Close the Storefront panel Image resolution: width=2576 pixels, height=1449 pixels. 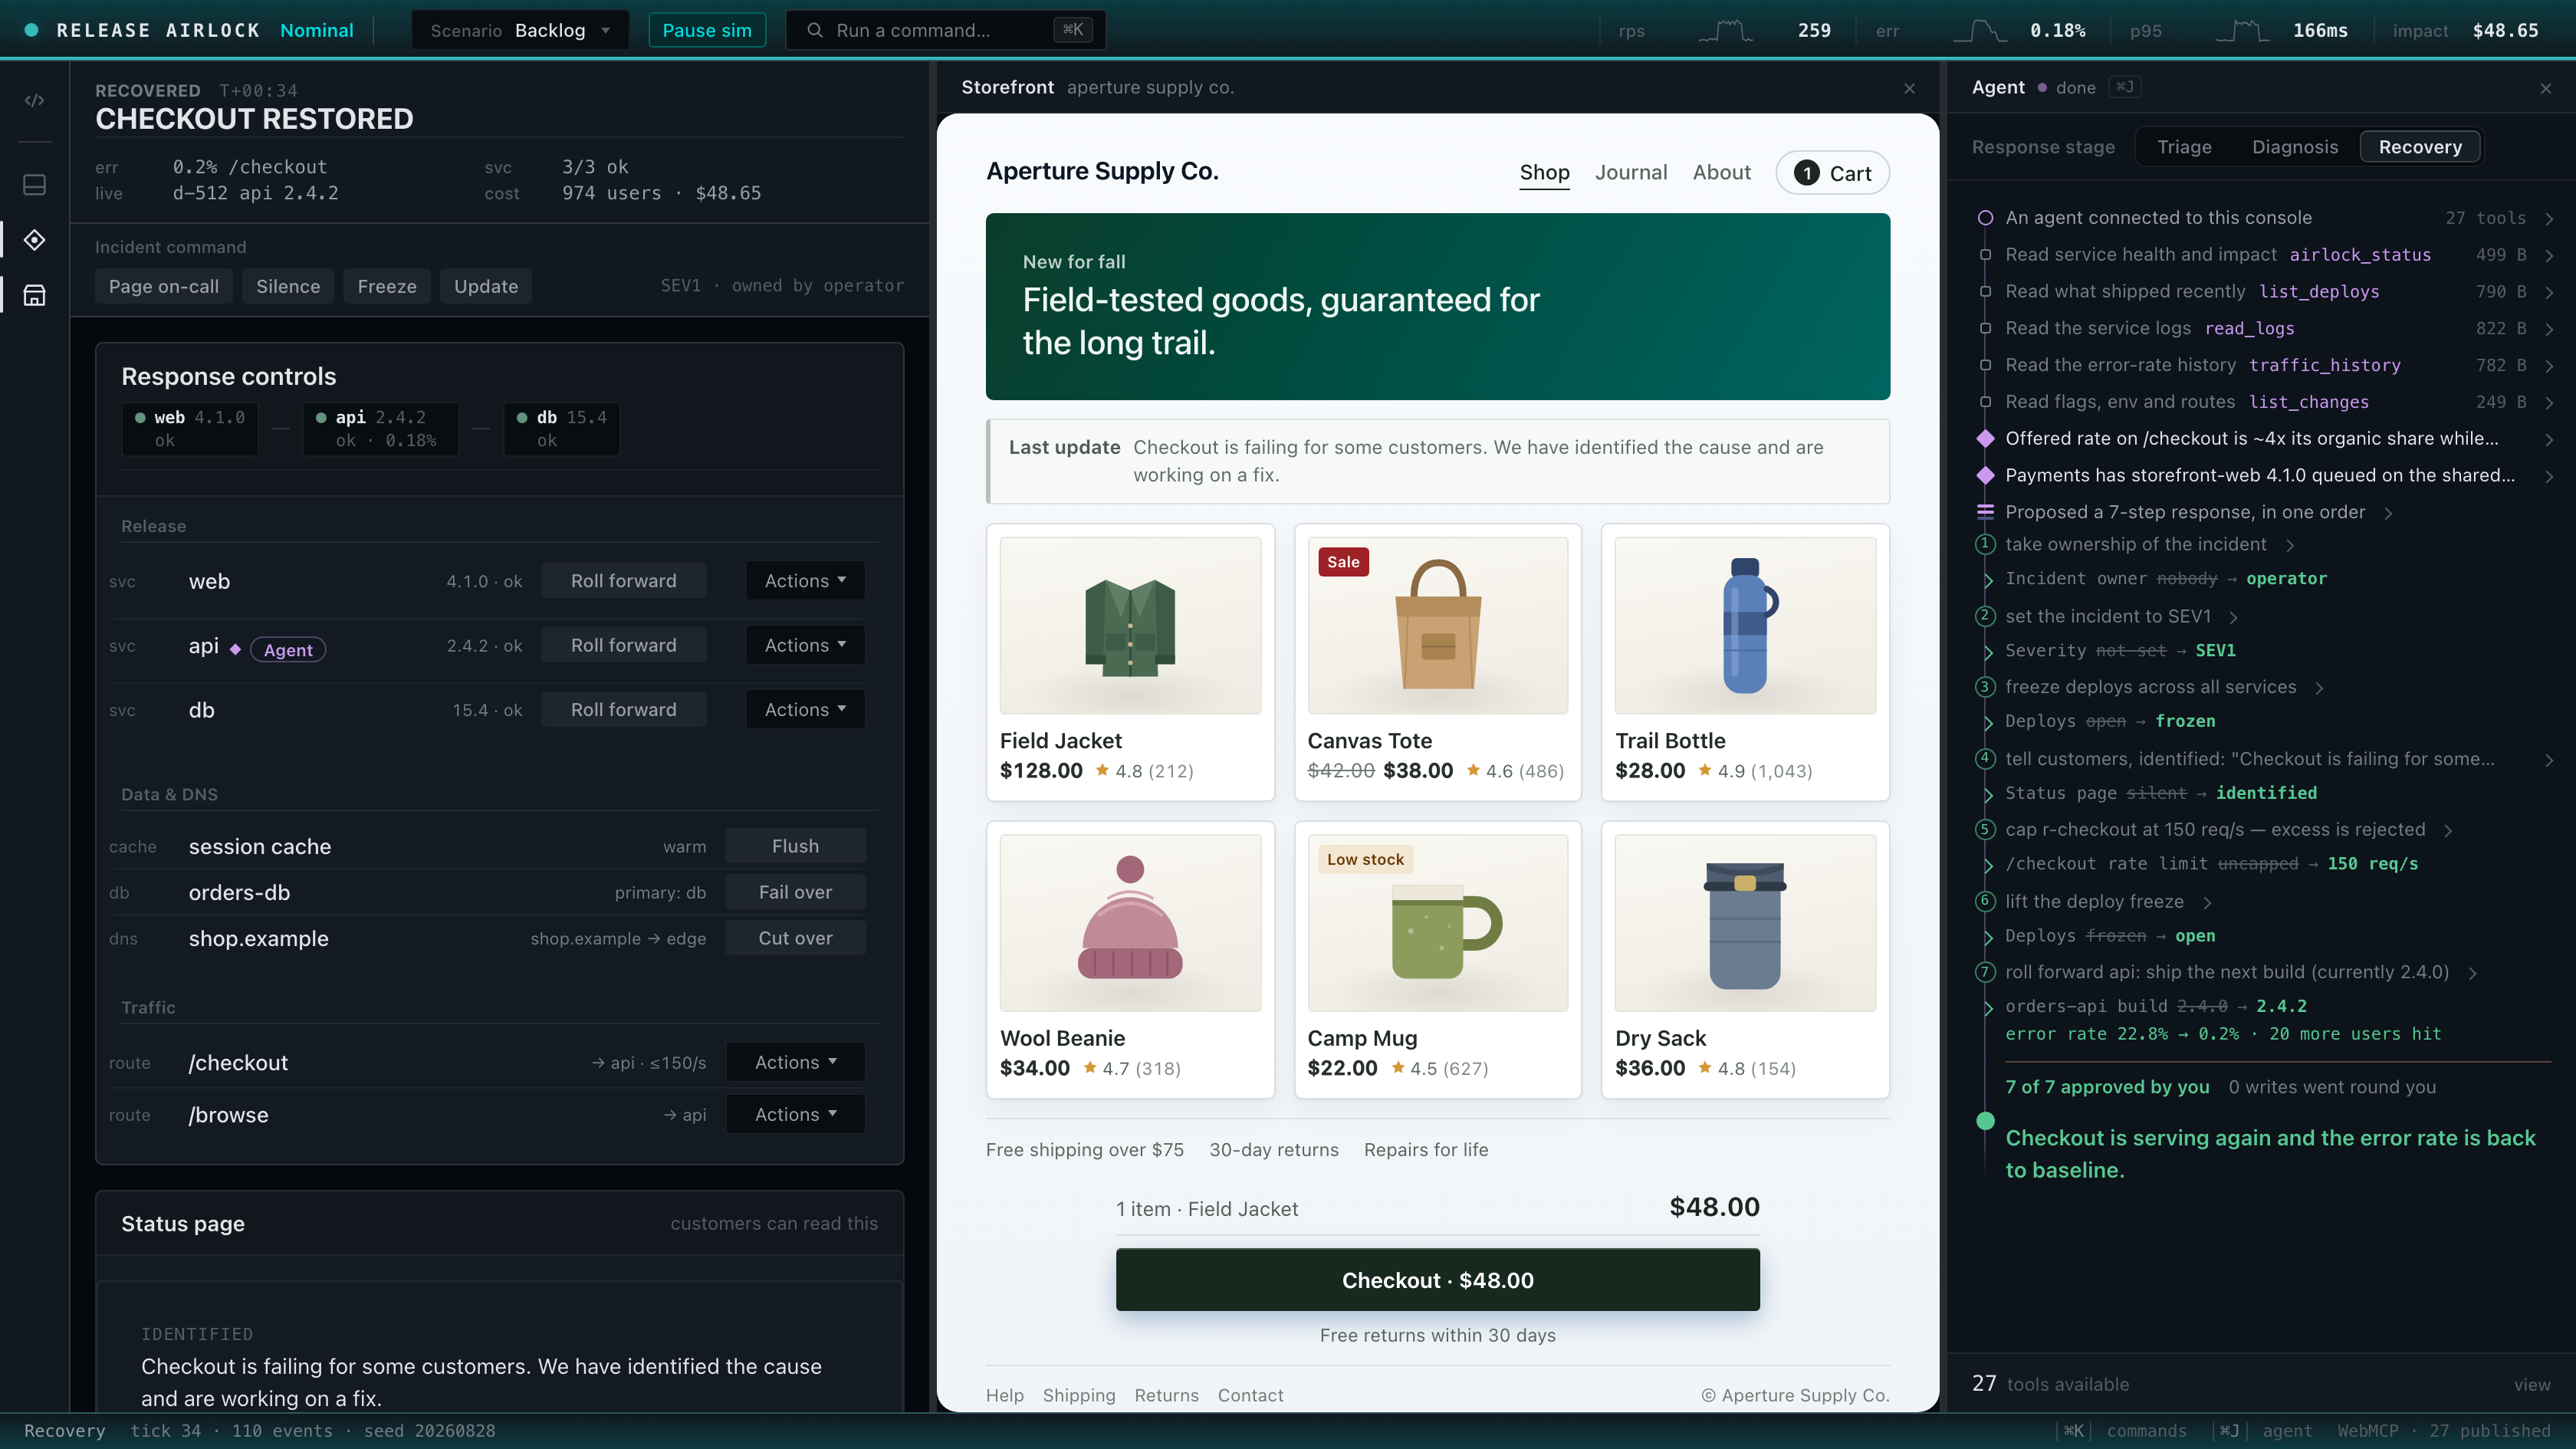click(x=1909, y=88)
